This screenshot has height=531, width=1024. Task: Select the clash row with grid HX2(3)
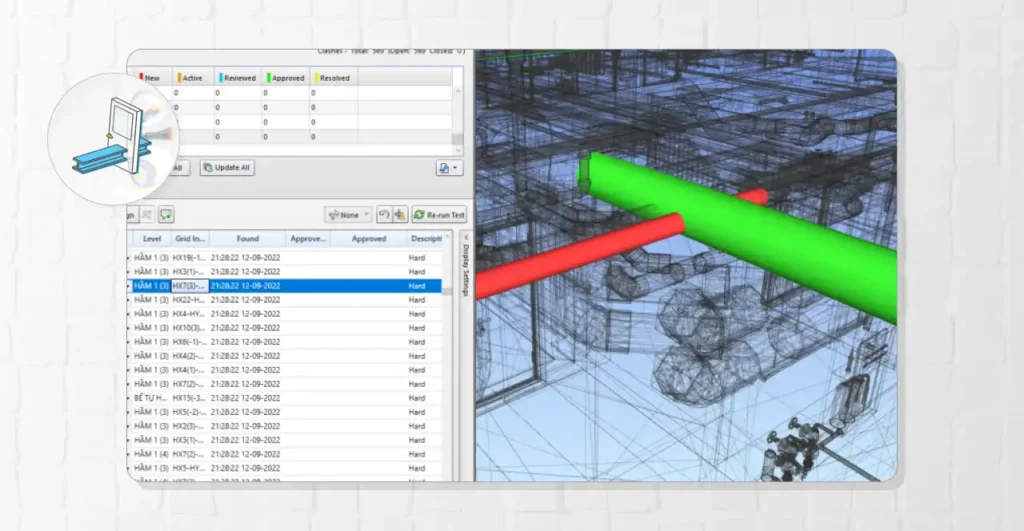click(285, 426)
